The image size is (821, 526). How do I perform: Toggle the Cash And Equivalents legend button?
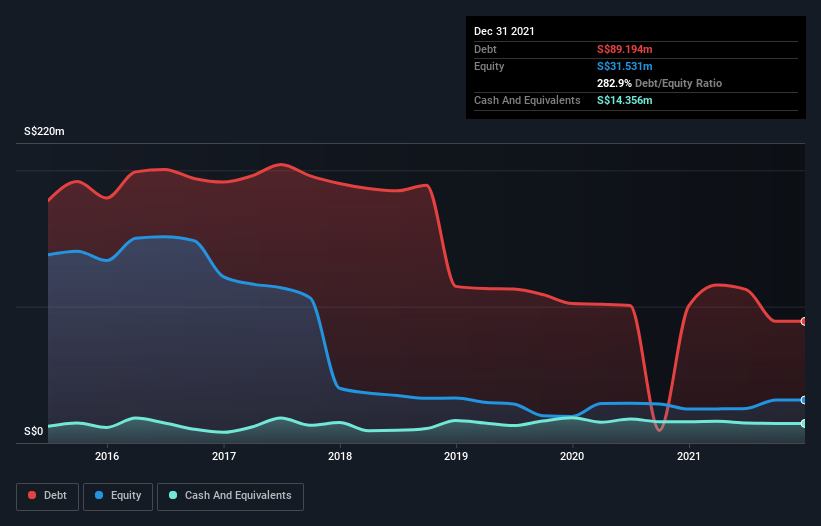point(230,496)
